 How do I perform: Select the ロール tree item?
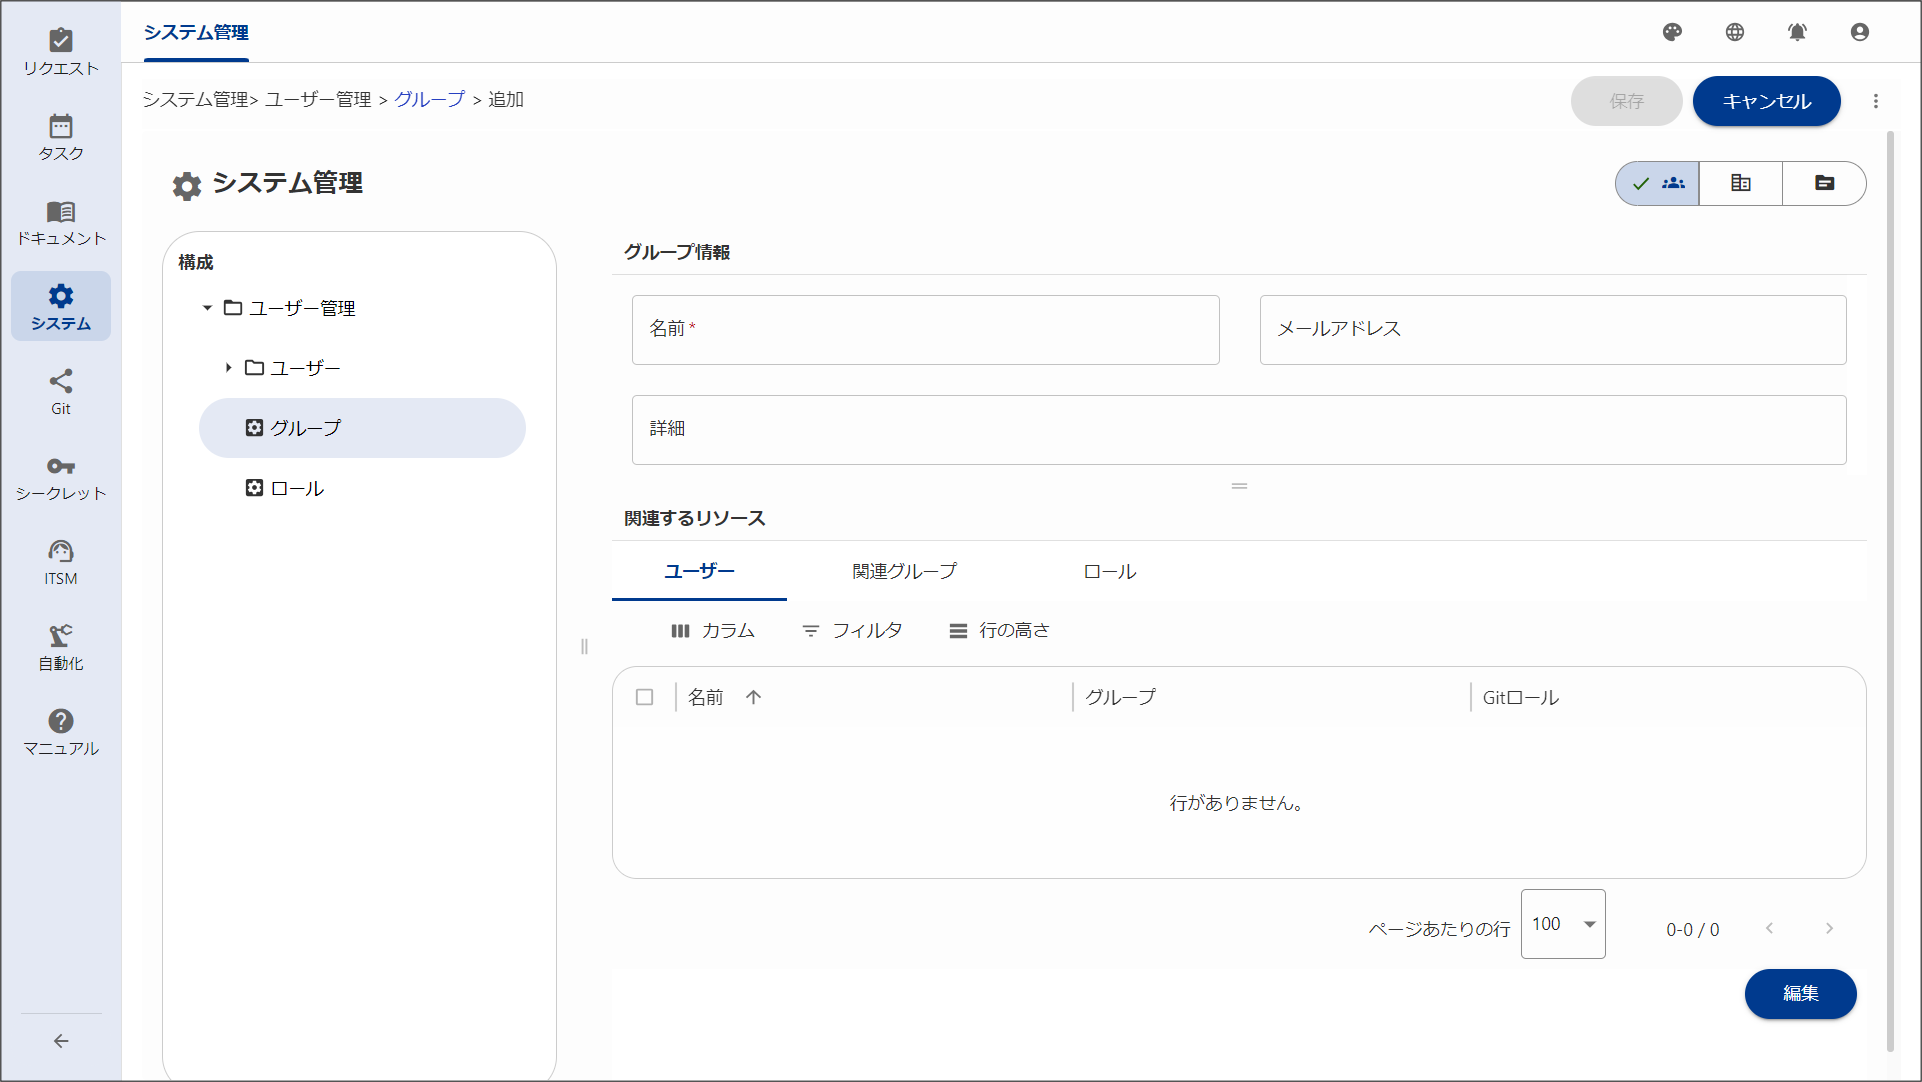point(362,488)
